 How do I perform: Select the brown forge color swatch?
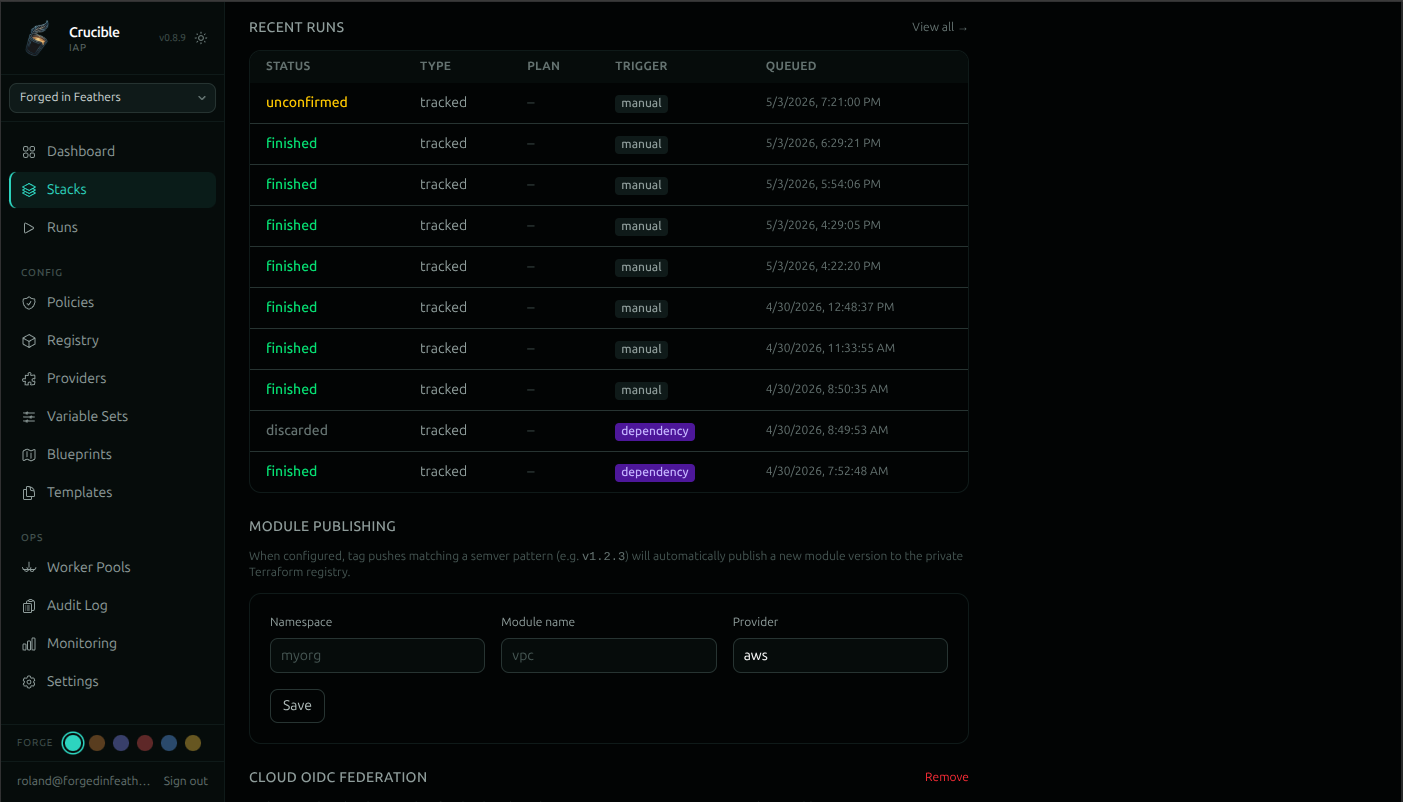click(x=97, y=743)
